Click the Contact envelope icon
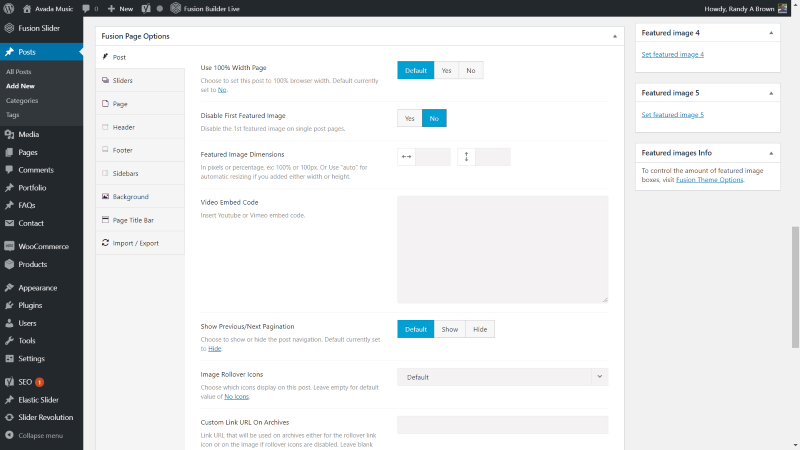The image size is (800, 450). pyautogui.click(x=9, y=223)
